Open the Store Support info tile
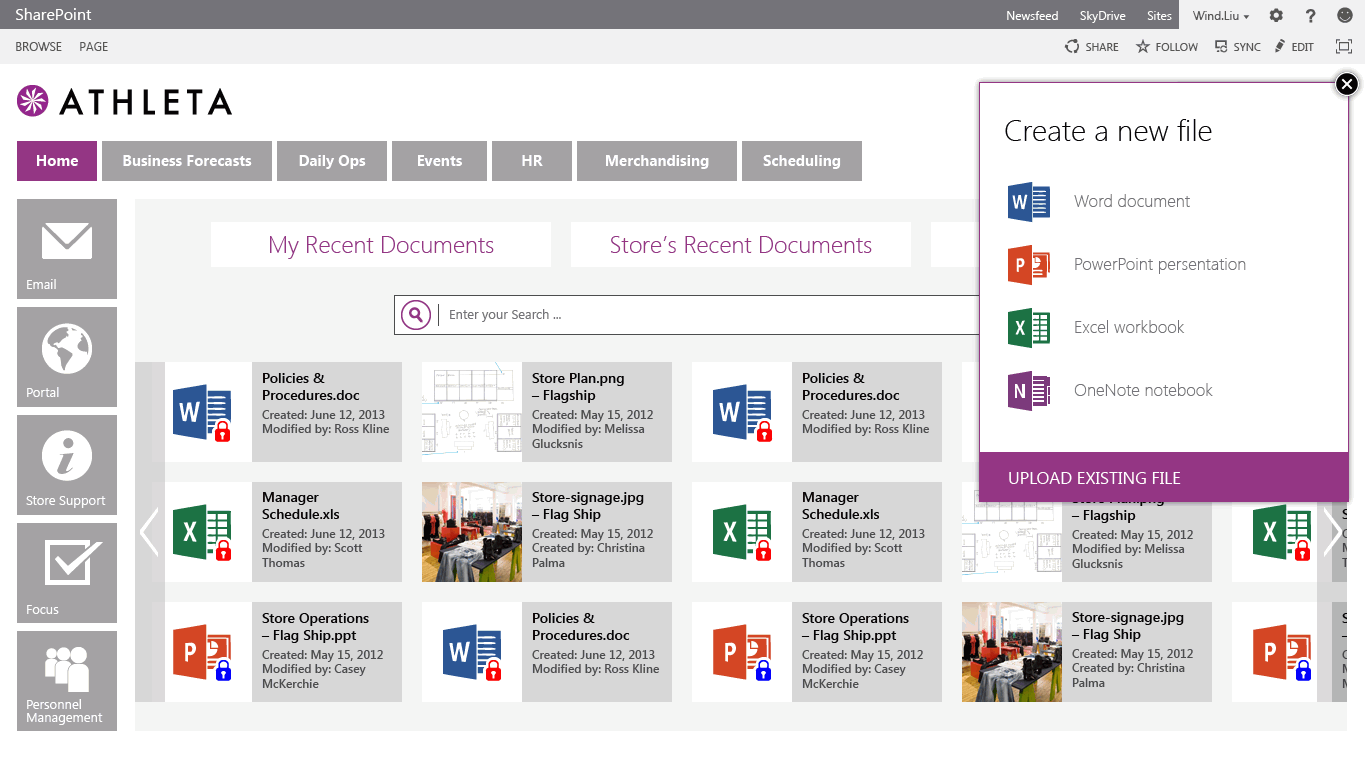This screenshot has height=767, width=1365. 67,465
